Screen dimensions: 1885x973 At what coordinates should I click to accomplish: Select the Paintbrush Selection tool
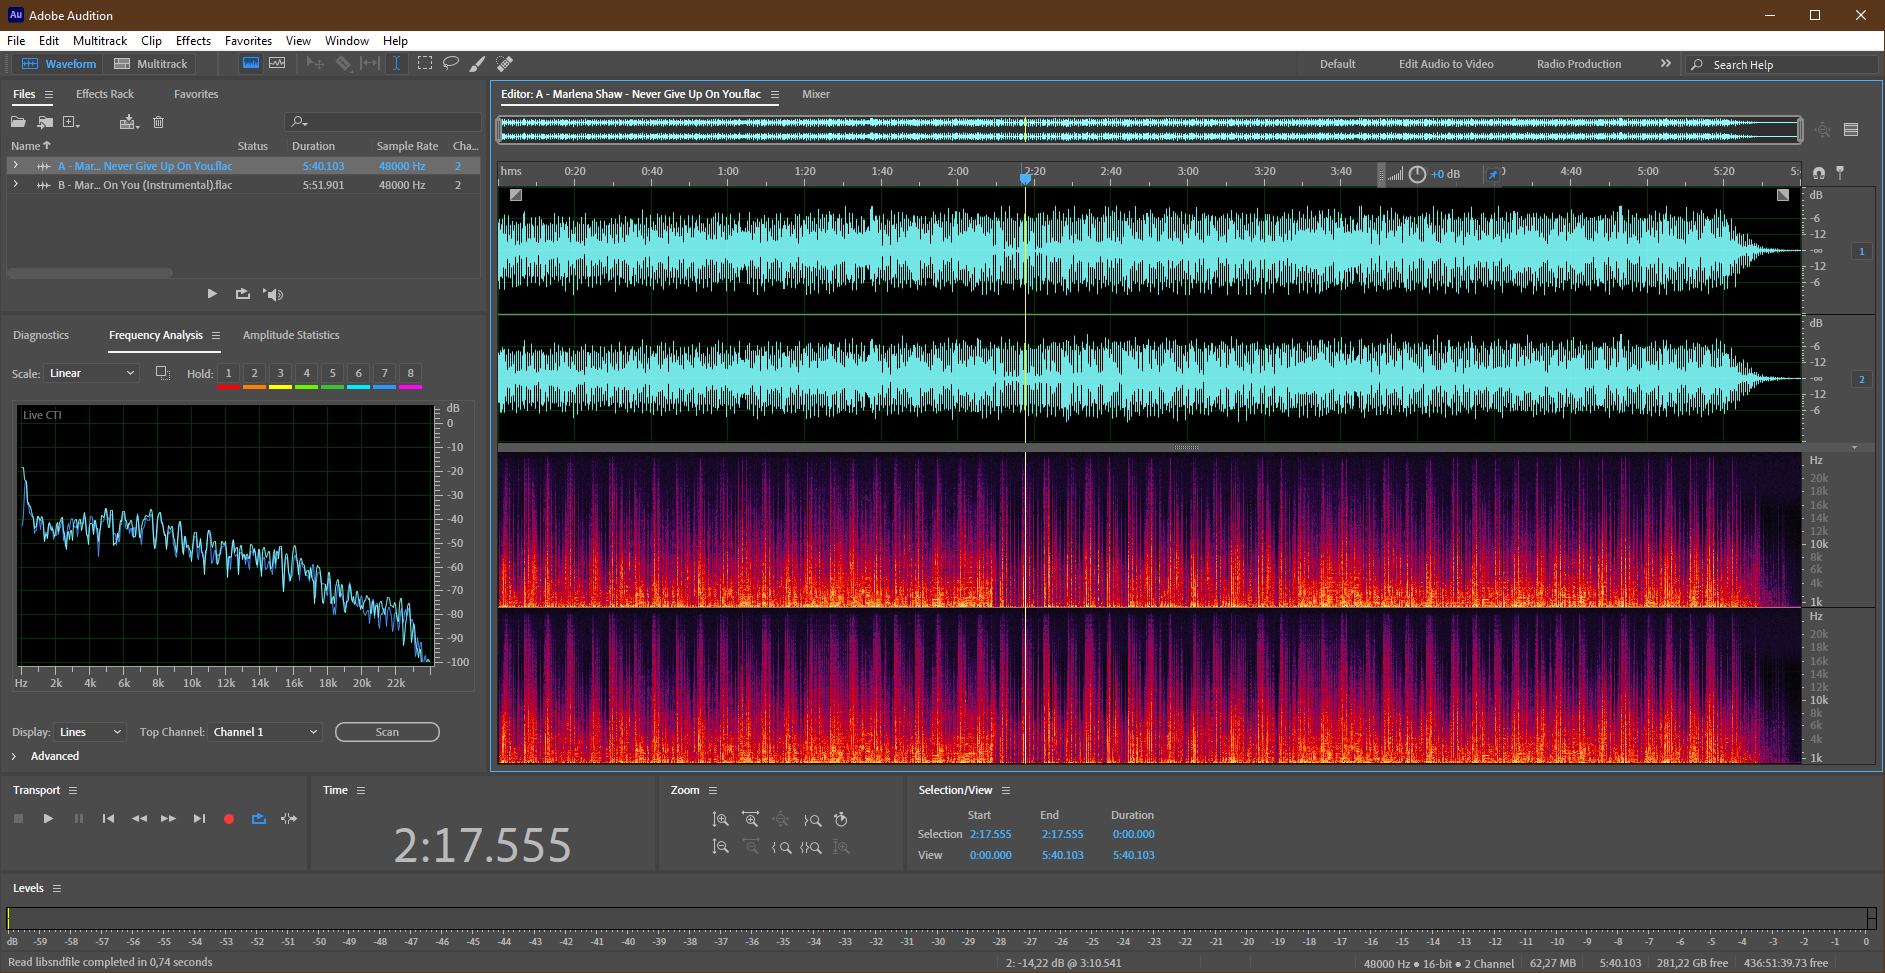point(478,63)
